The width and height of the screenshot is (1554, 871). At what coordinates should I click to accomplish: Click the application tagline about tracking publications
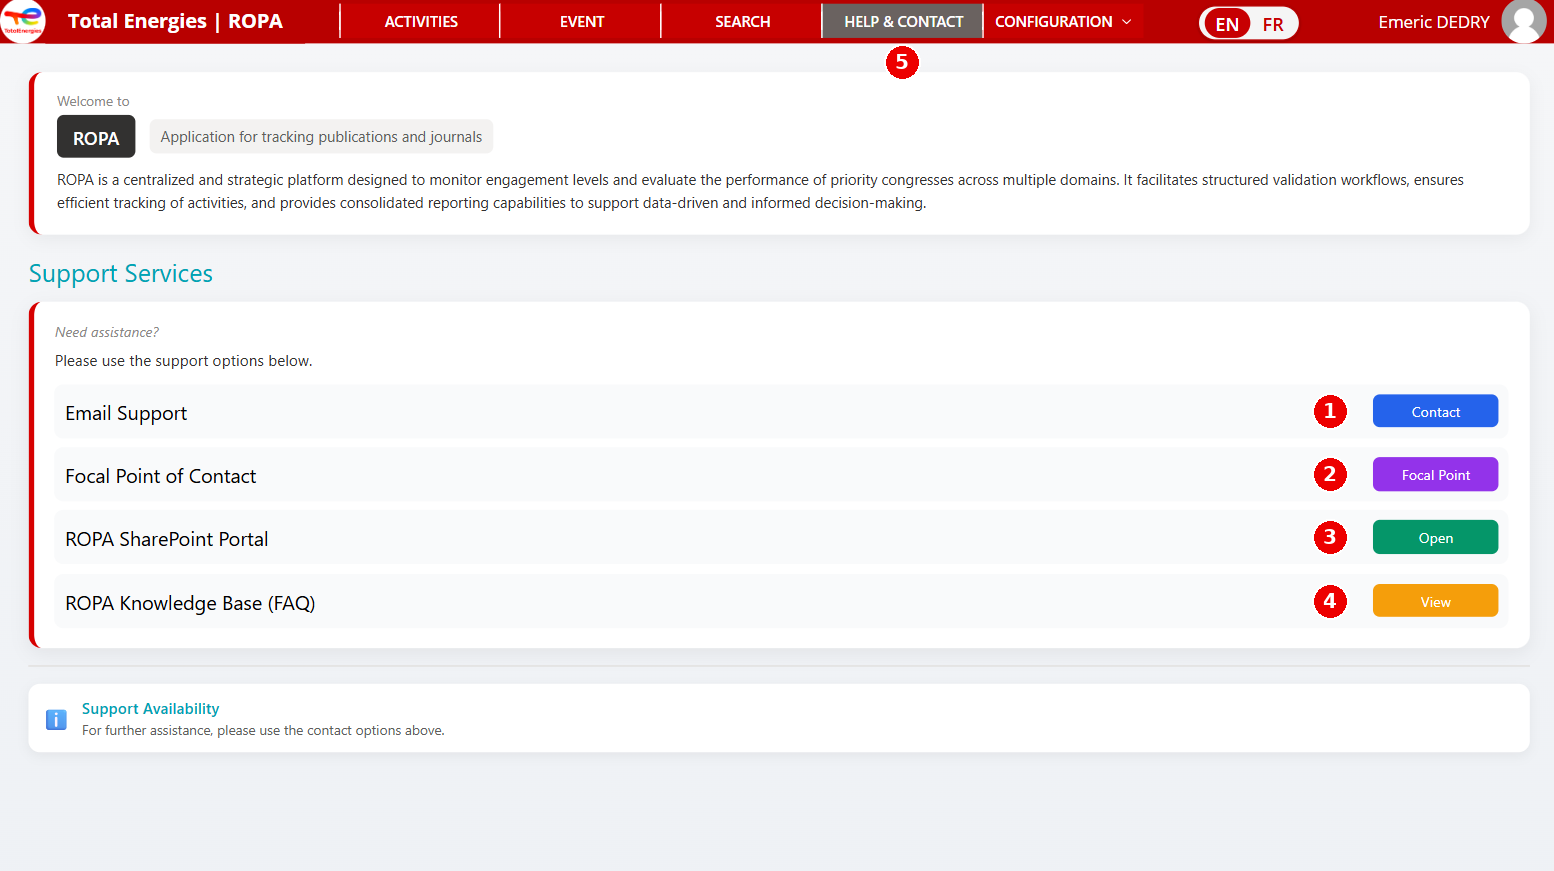[x=321, y=137]
